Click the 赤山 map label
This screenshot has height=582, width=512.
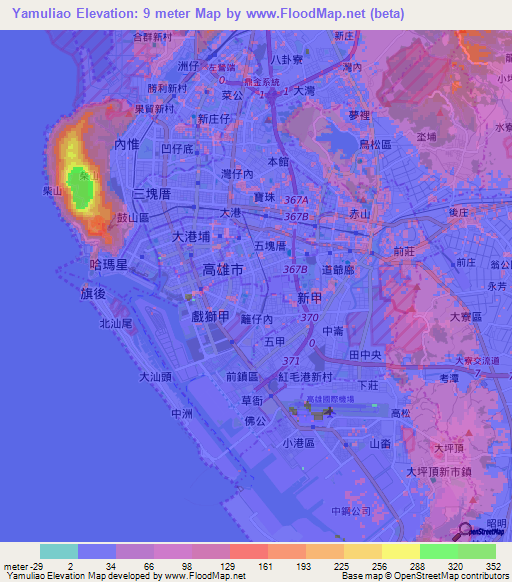point(359,213)
